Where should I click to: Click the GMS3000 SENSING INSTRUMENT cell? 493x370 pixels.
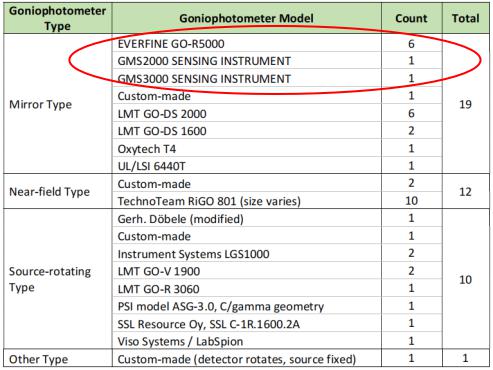point(247,78)
